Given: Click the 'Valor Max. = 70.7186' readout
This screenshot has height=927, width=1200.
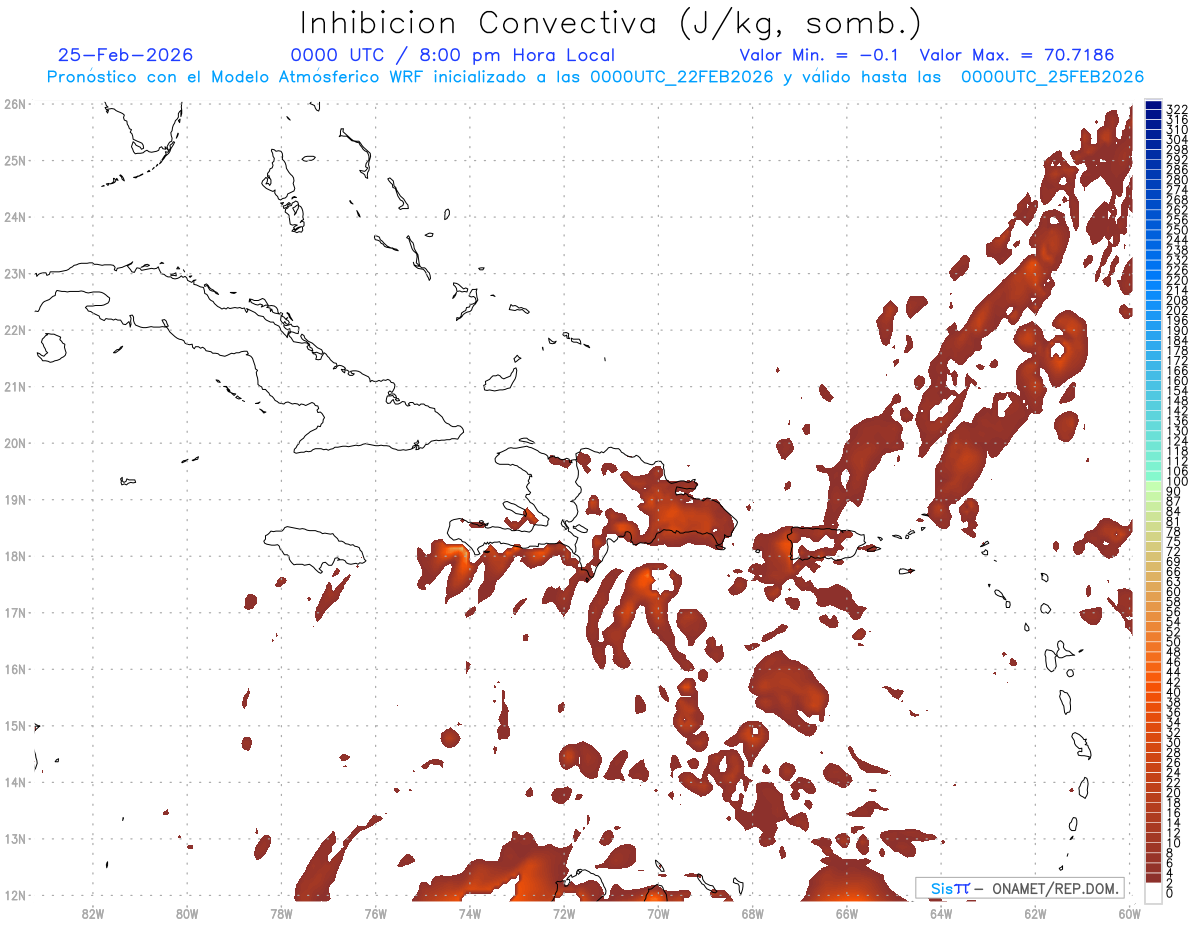Looking at the screenshot, I should click(x=1017, y=55).
